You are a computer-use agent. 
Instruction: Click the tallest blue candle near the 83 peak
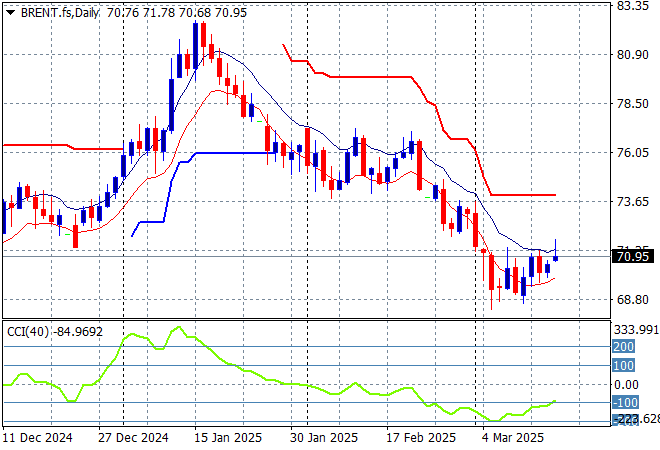[195, 46]
